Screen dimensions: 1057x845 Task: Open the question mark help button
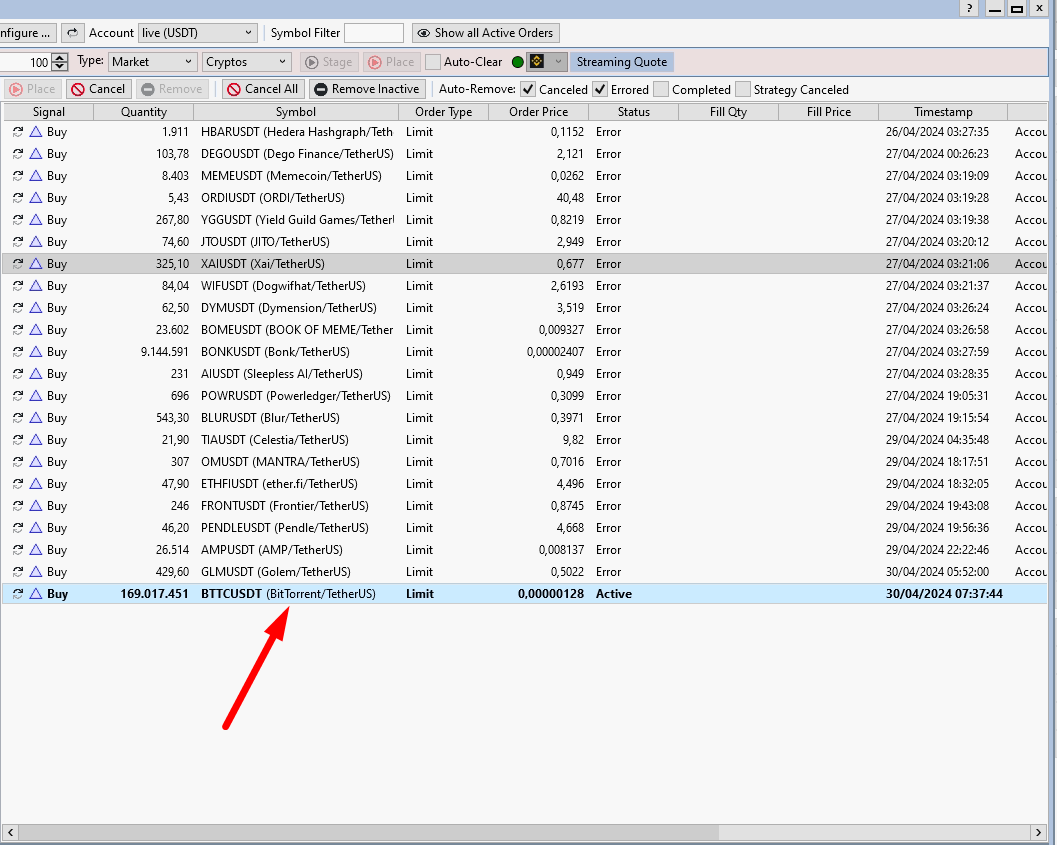969,8
